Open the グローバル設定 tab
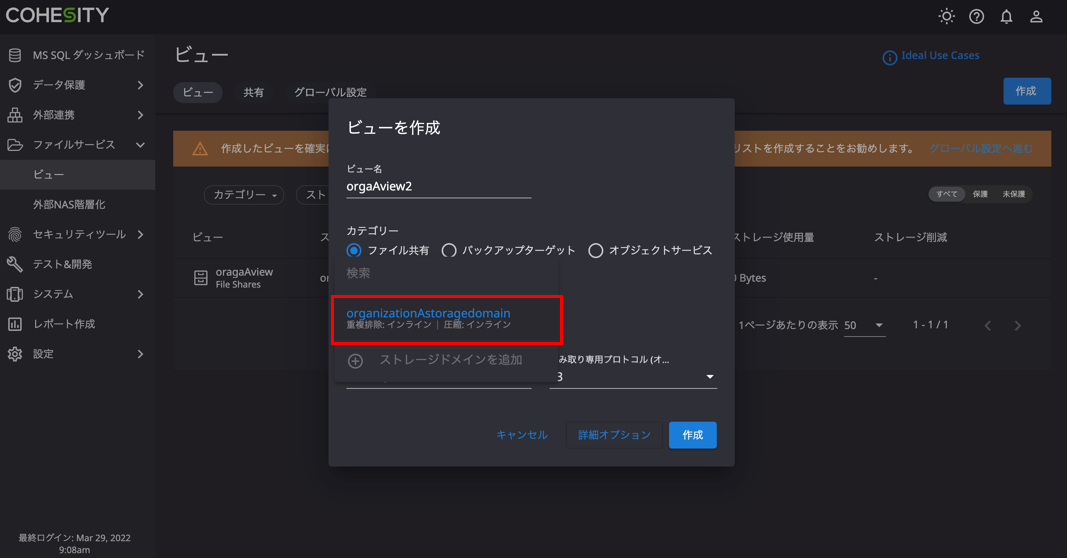 click(330, 92)
